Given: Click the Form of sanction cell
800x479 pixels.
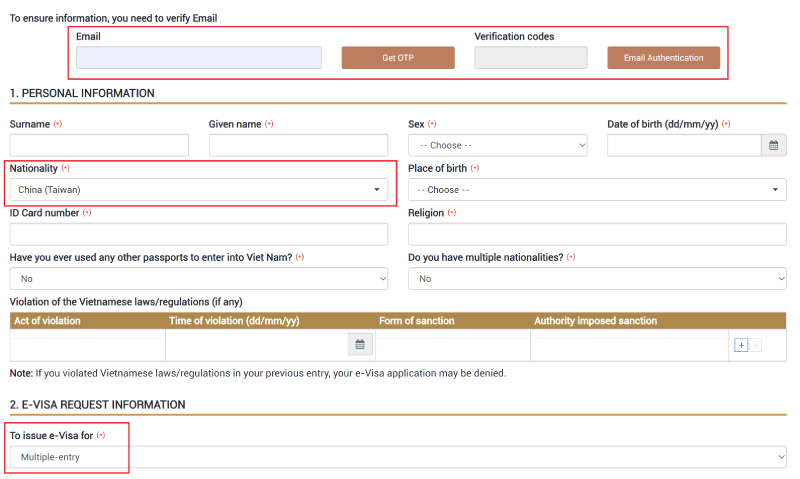Looking at the screenshot, I should [453, 345].
